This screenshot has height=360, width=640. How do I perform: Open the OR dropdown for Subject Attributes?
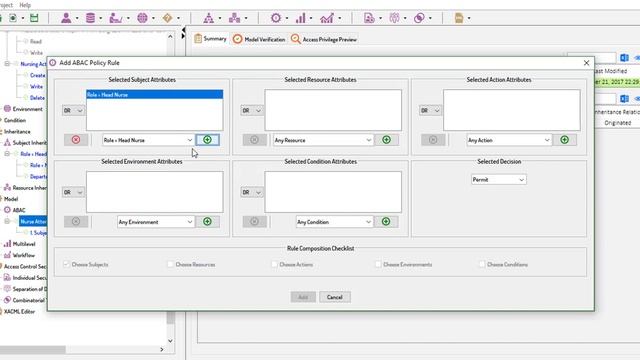73,111
